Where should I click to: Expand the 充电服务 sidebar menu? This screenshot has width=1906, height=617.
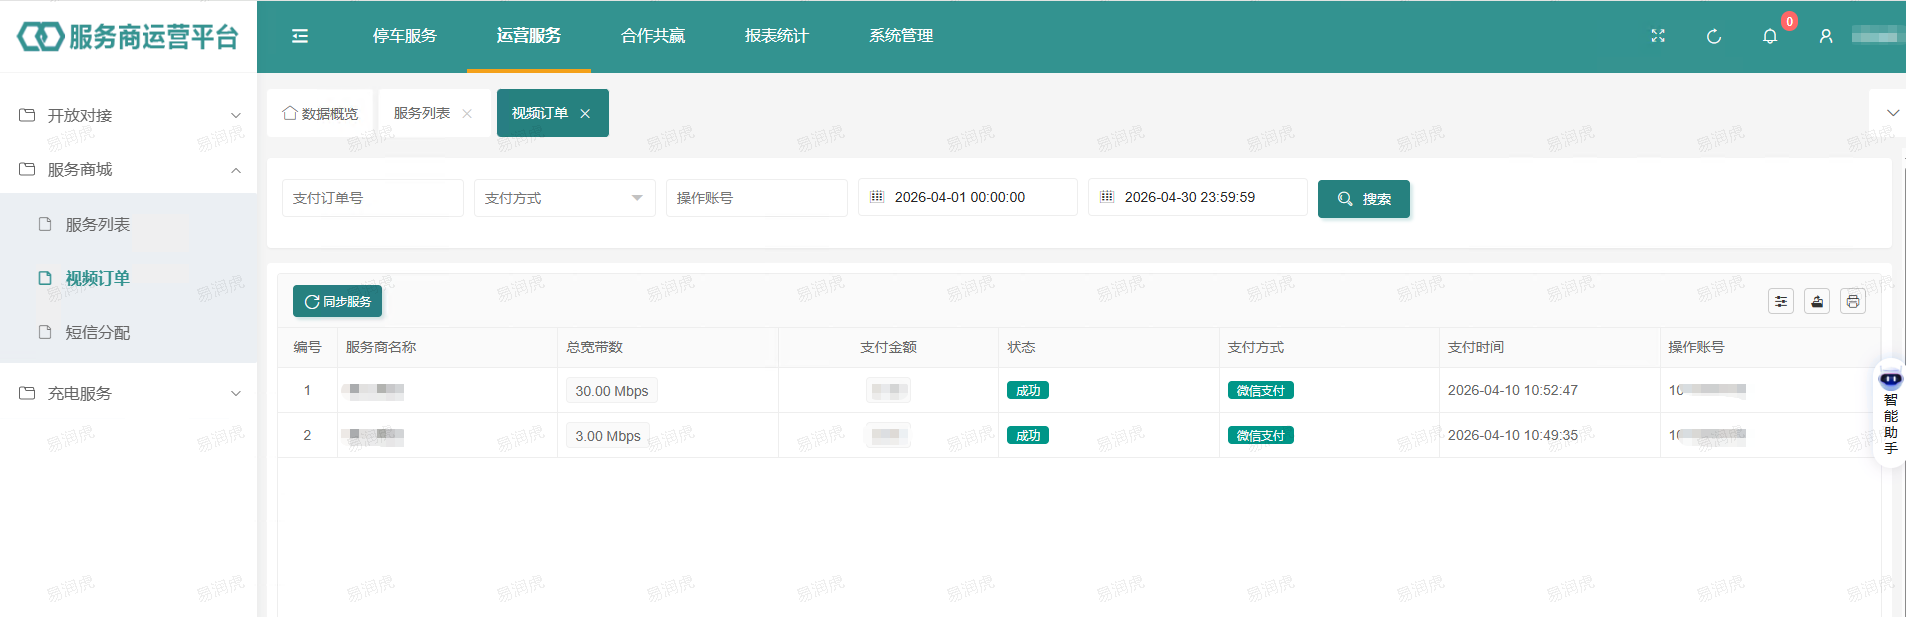point(128,393)
